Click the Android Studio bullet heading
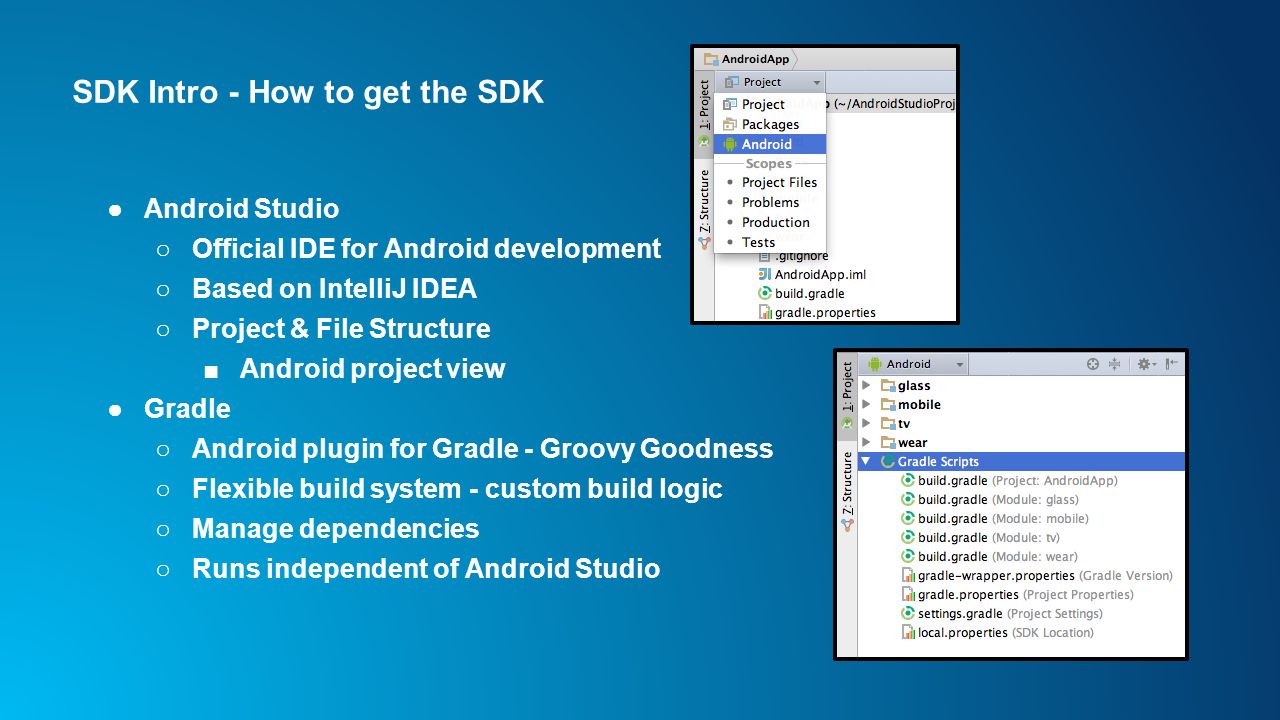Viewport: 1280px width, 720px height. [x=241, y=208]
